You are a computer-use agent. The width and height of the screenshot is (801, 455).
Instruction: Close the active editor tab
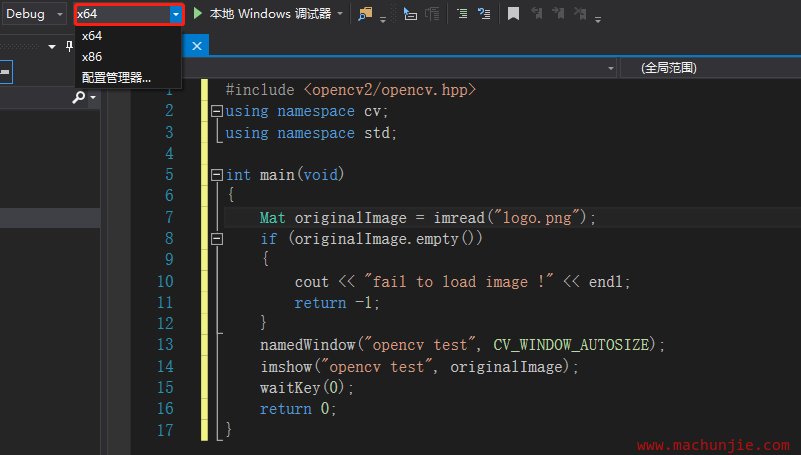pos(197,46)
